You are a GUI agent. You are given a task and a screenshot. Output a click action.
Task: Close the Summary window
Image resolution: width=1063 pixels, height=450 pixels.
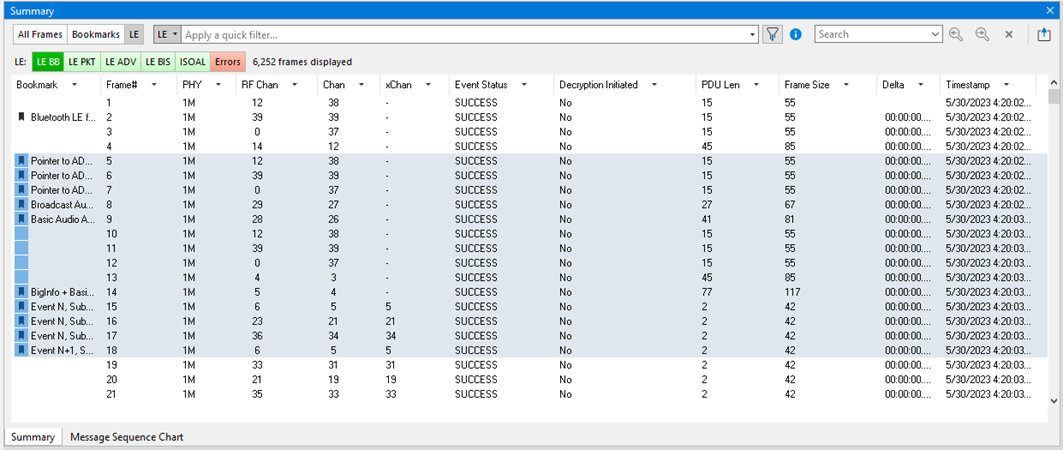1052,10
